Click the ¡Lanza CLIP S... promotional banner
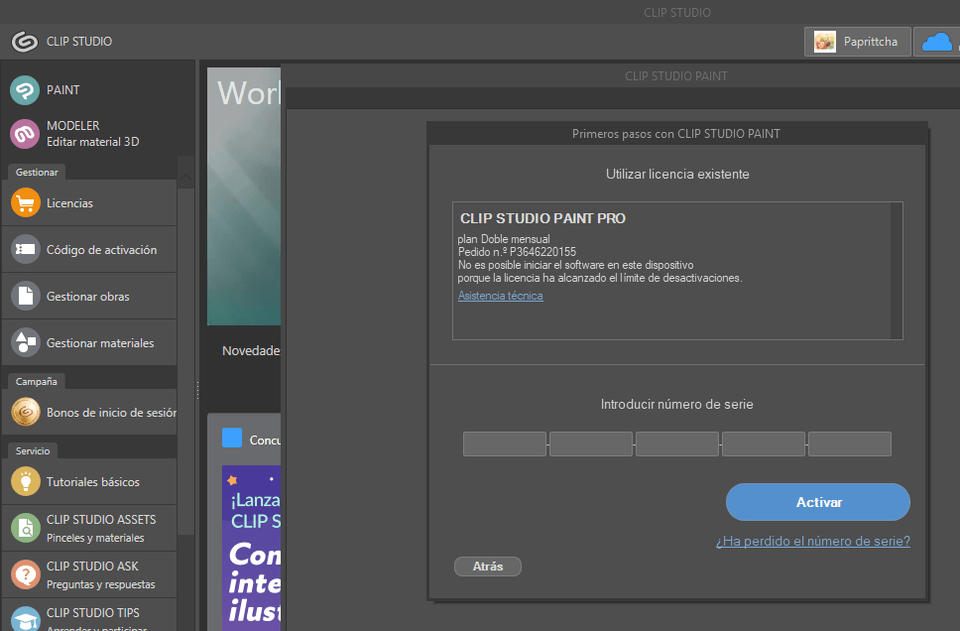 (252, 548)
